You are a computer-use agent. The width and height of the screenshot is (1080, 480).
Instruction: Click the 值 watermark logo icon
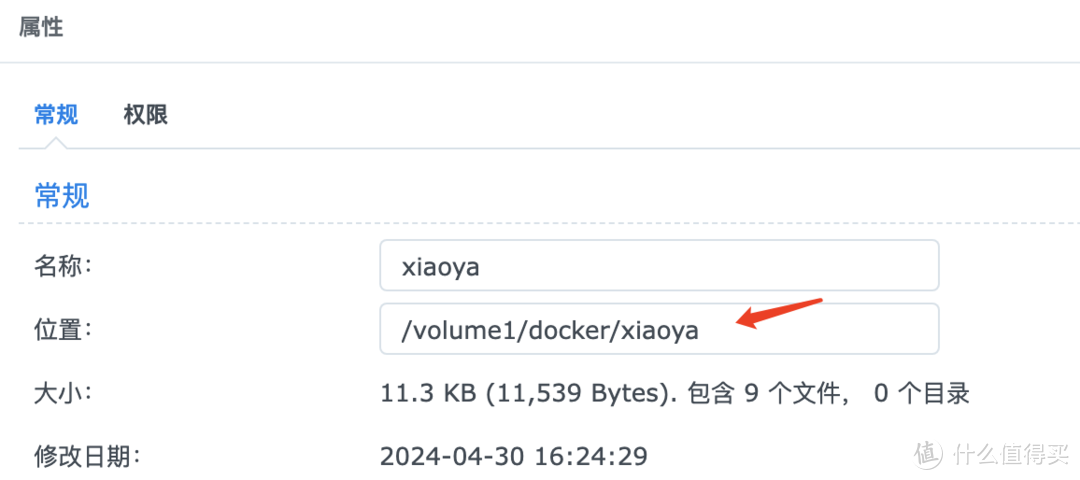[929, 453]
